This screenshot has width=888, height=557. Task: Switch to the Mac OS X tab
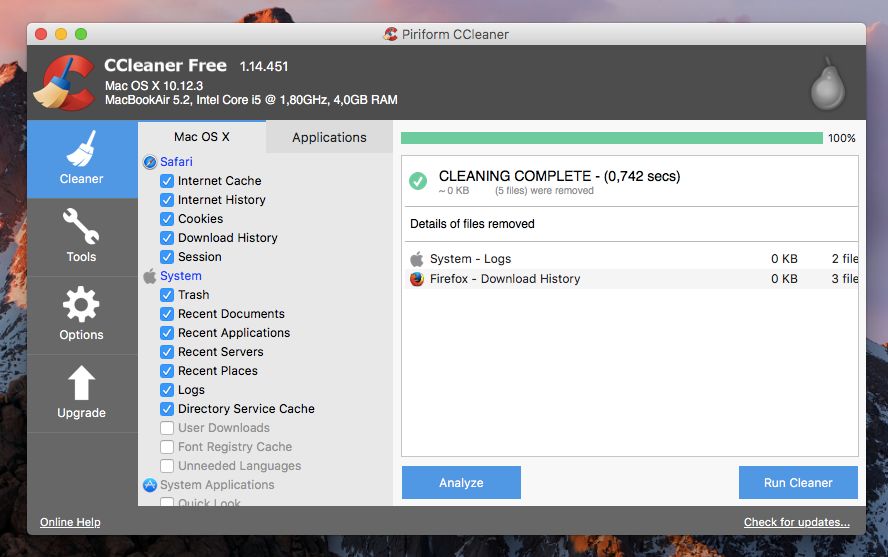tap(202, 137)
